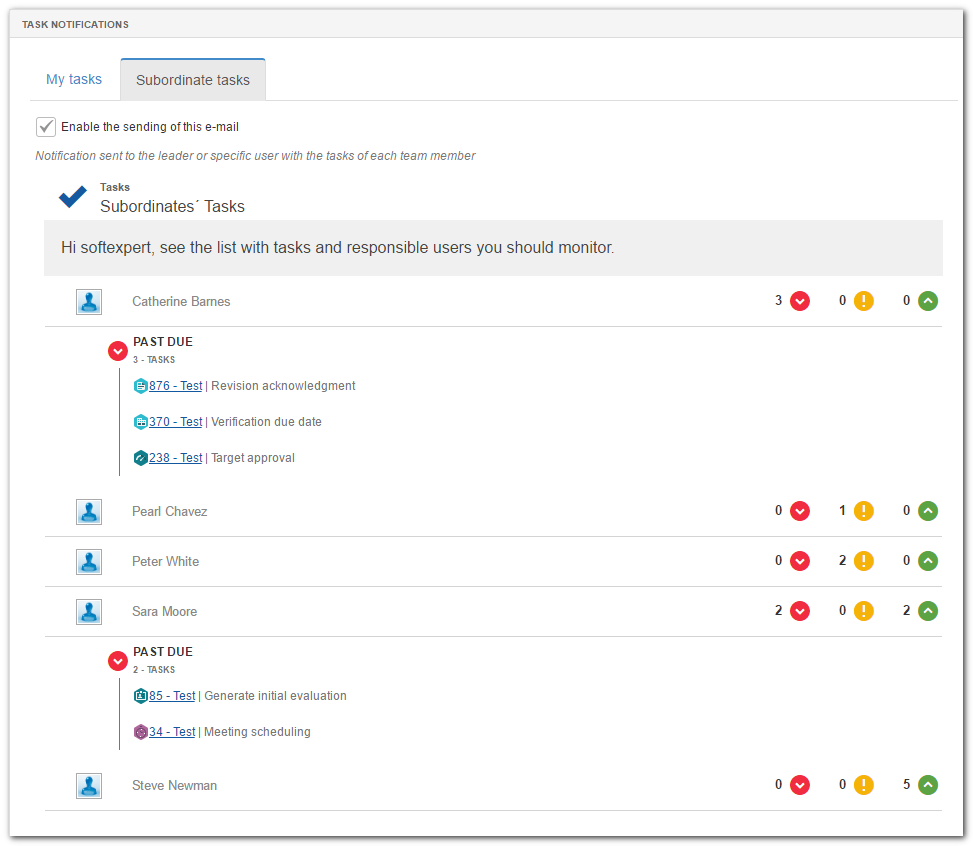Screen dimensions: 973x846
Task: Open 85 - Test task link
Action: [172, 696]
